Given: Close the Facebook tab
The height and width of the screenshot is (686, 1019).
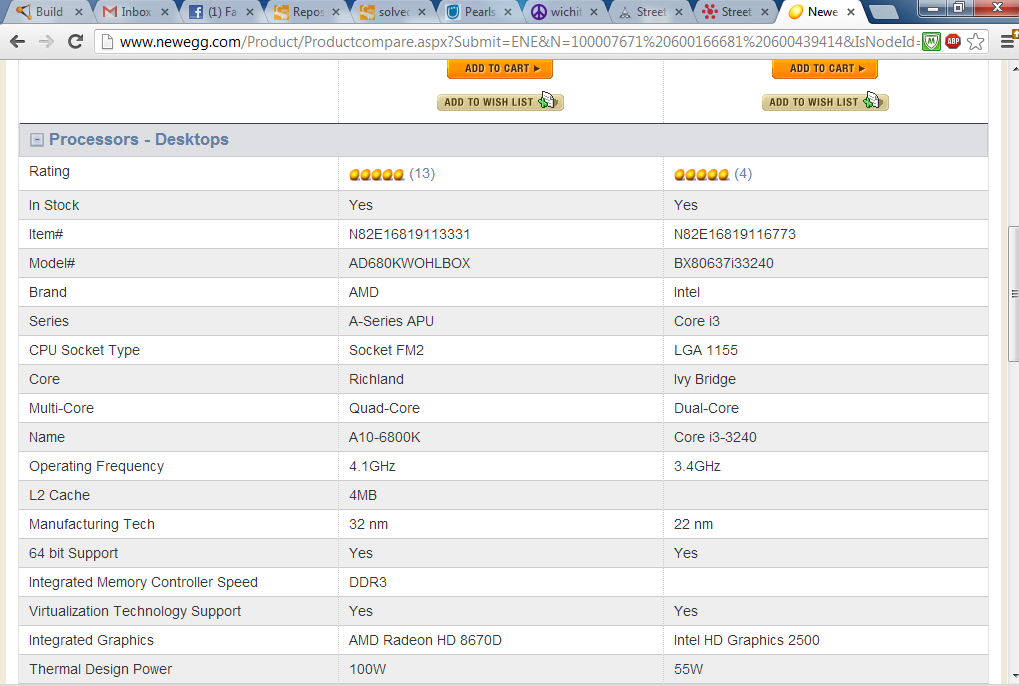Looking at the screenshot, I should click(250, 12).
